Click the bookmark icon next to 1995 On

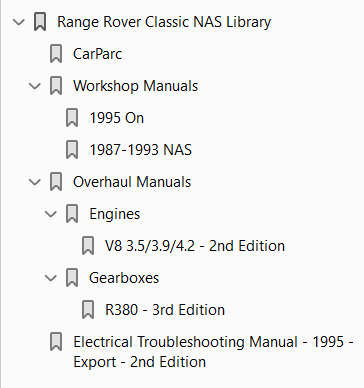(x=72, y=118)
